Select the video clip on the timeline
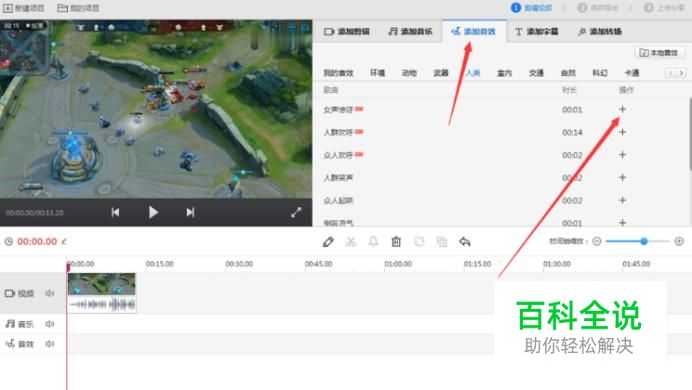The width and height of the screenshot is (692, 390). pyautogui.click(x=102, y=293)
